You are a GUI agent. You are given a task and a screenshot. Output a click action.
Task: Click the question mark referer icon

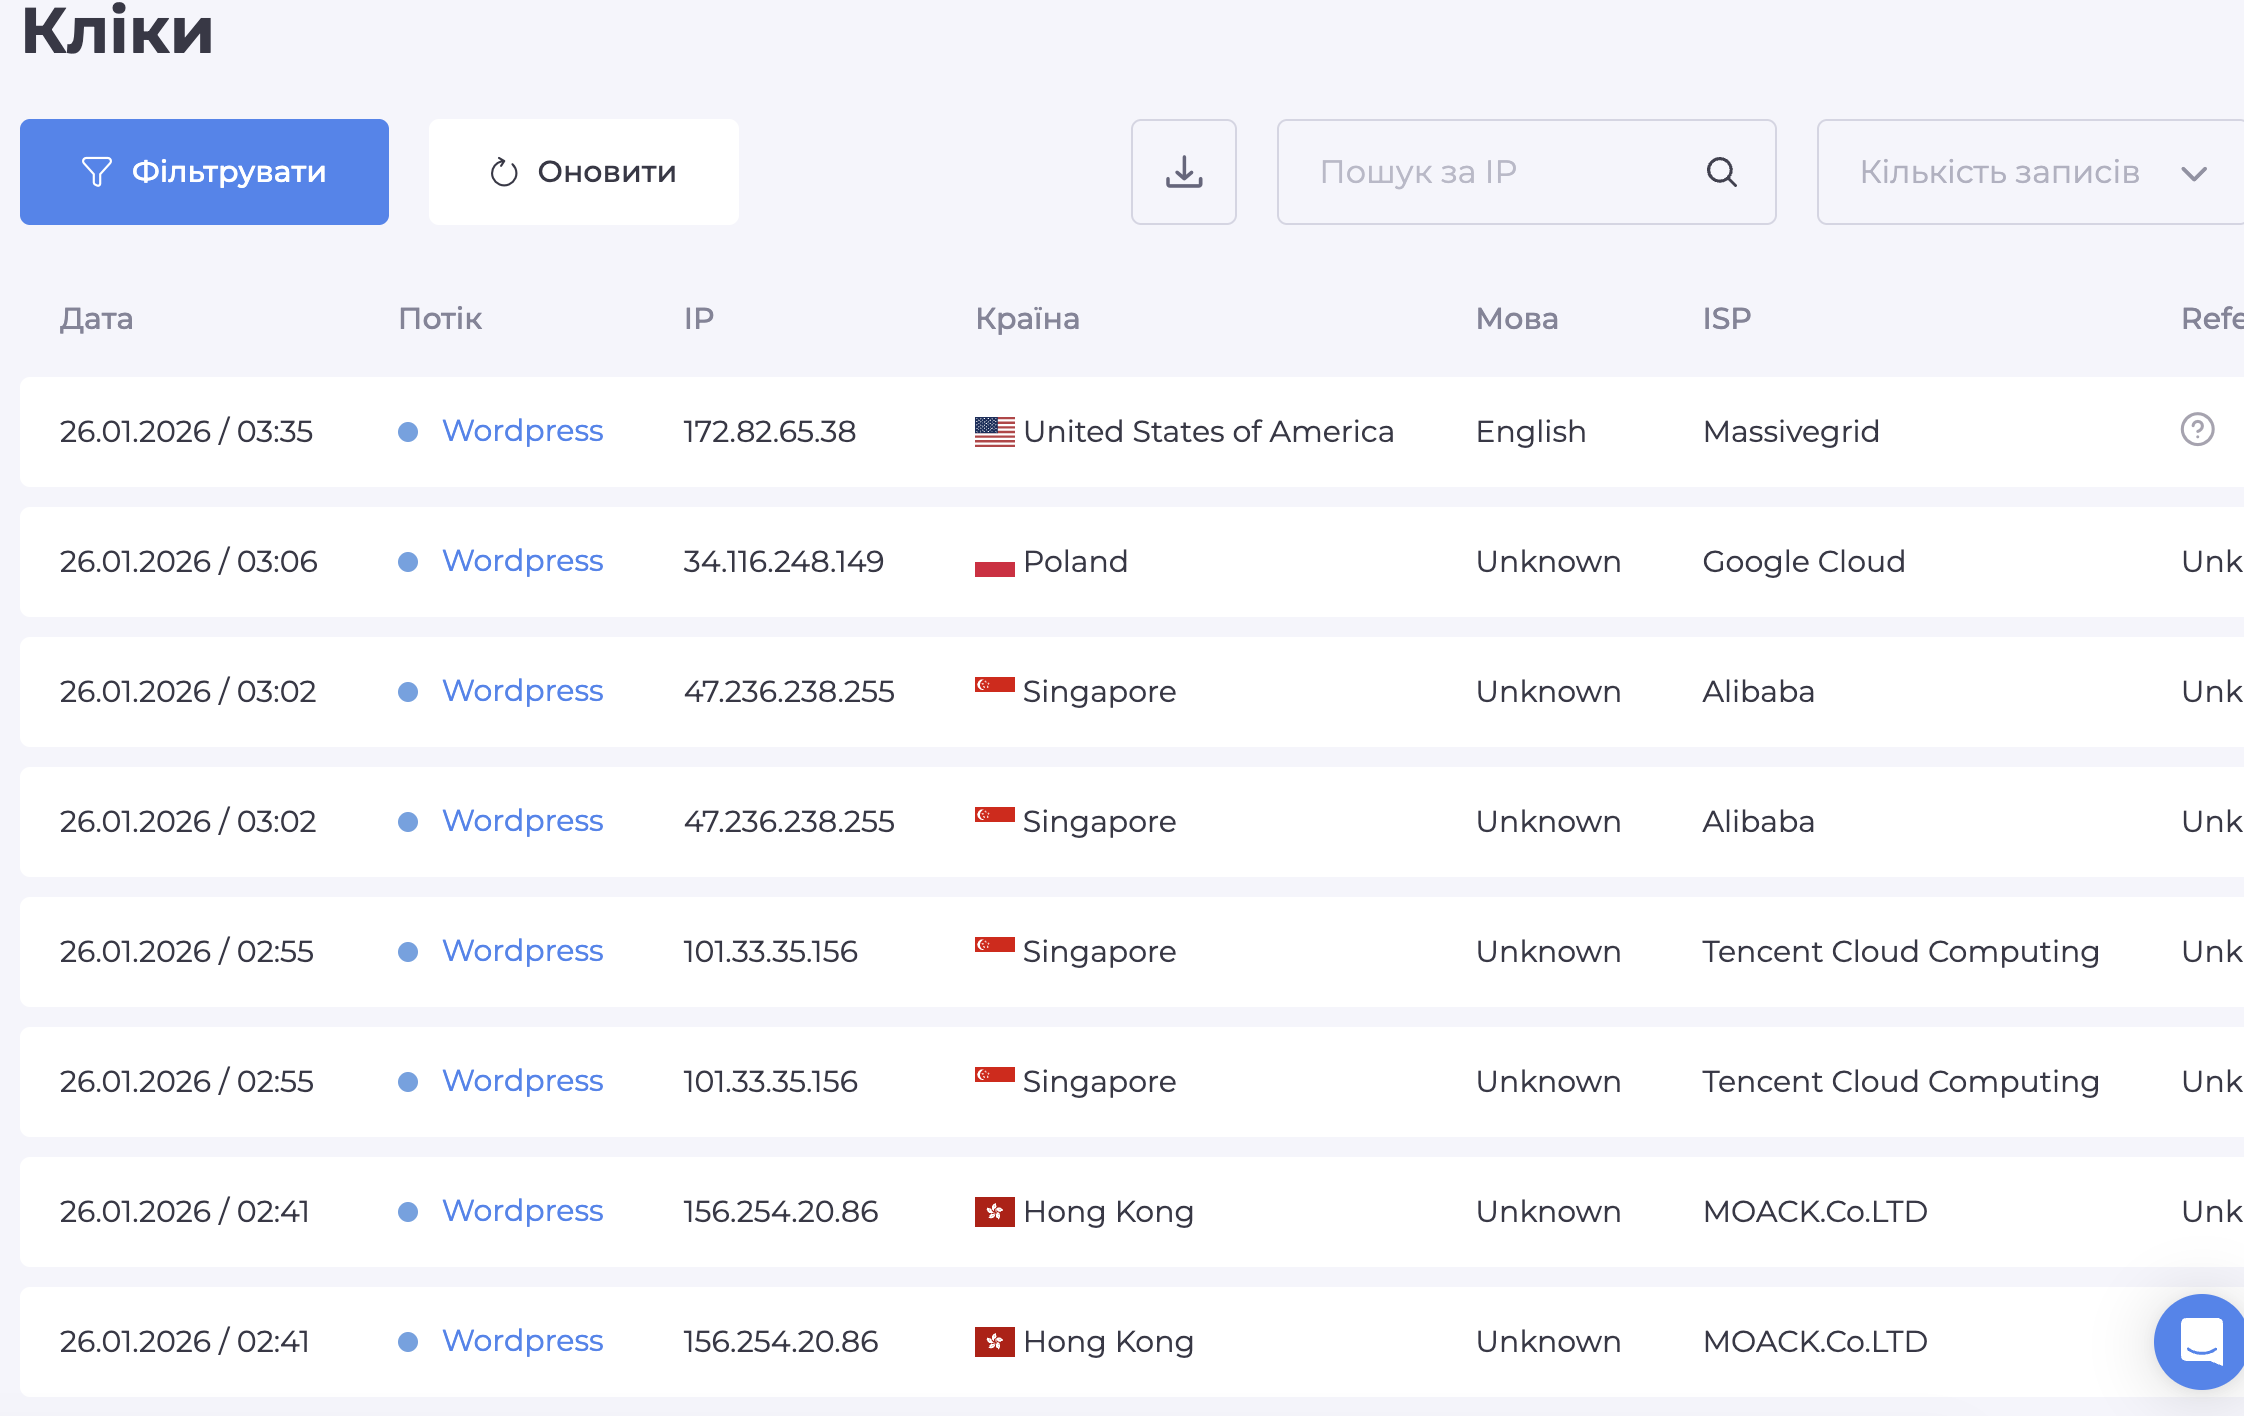click(x=2197, y=430)
